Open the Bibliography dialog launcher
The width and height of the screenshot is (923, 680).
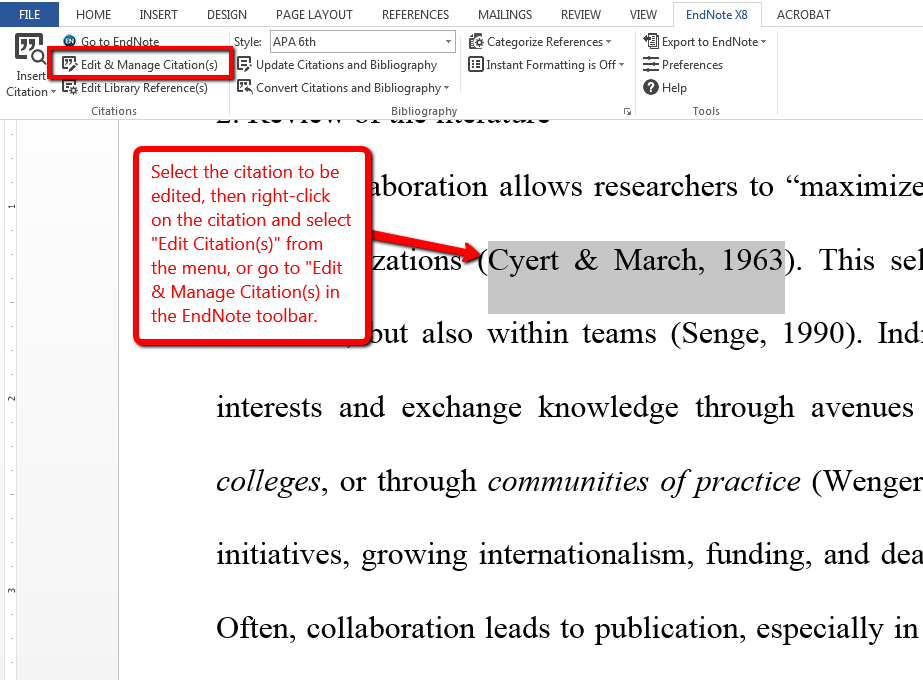(x=628, y=111)
